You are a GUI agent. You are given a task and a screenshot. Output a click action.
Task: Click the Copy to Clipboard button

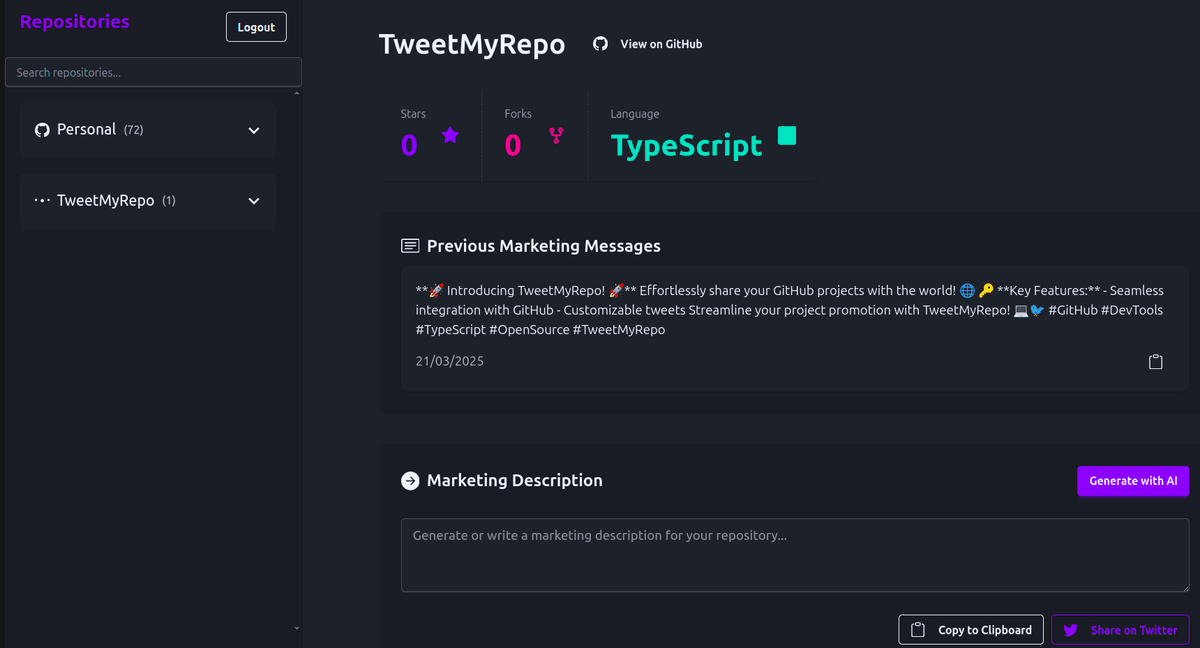971,630
